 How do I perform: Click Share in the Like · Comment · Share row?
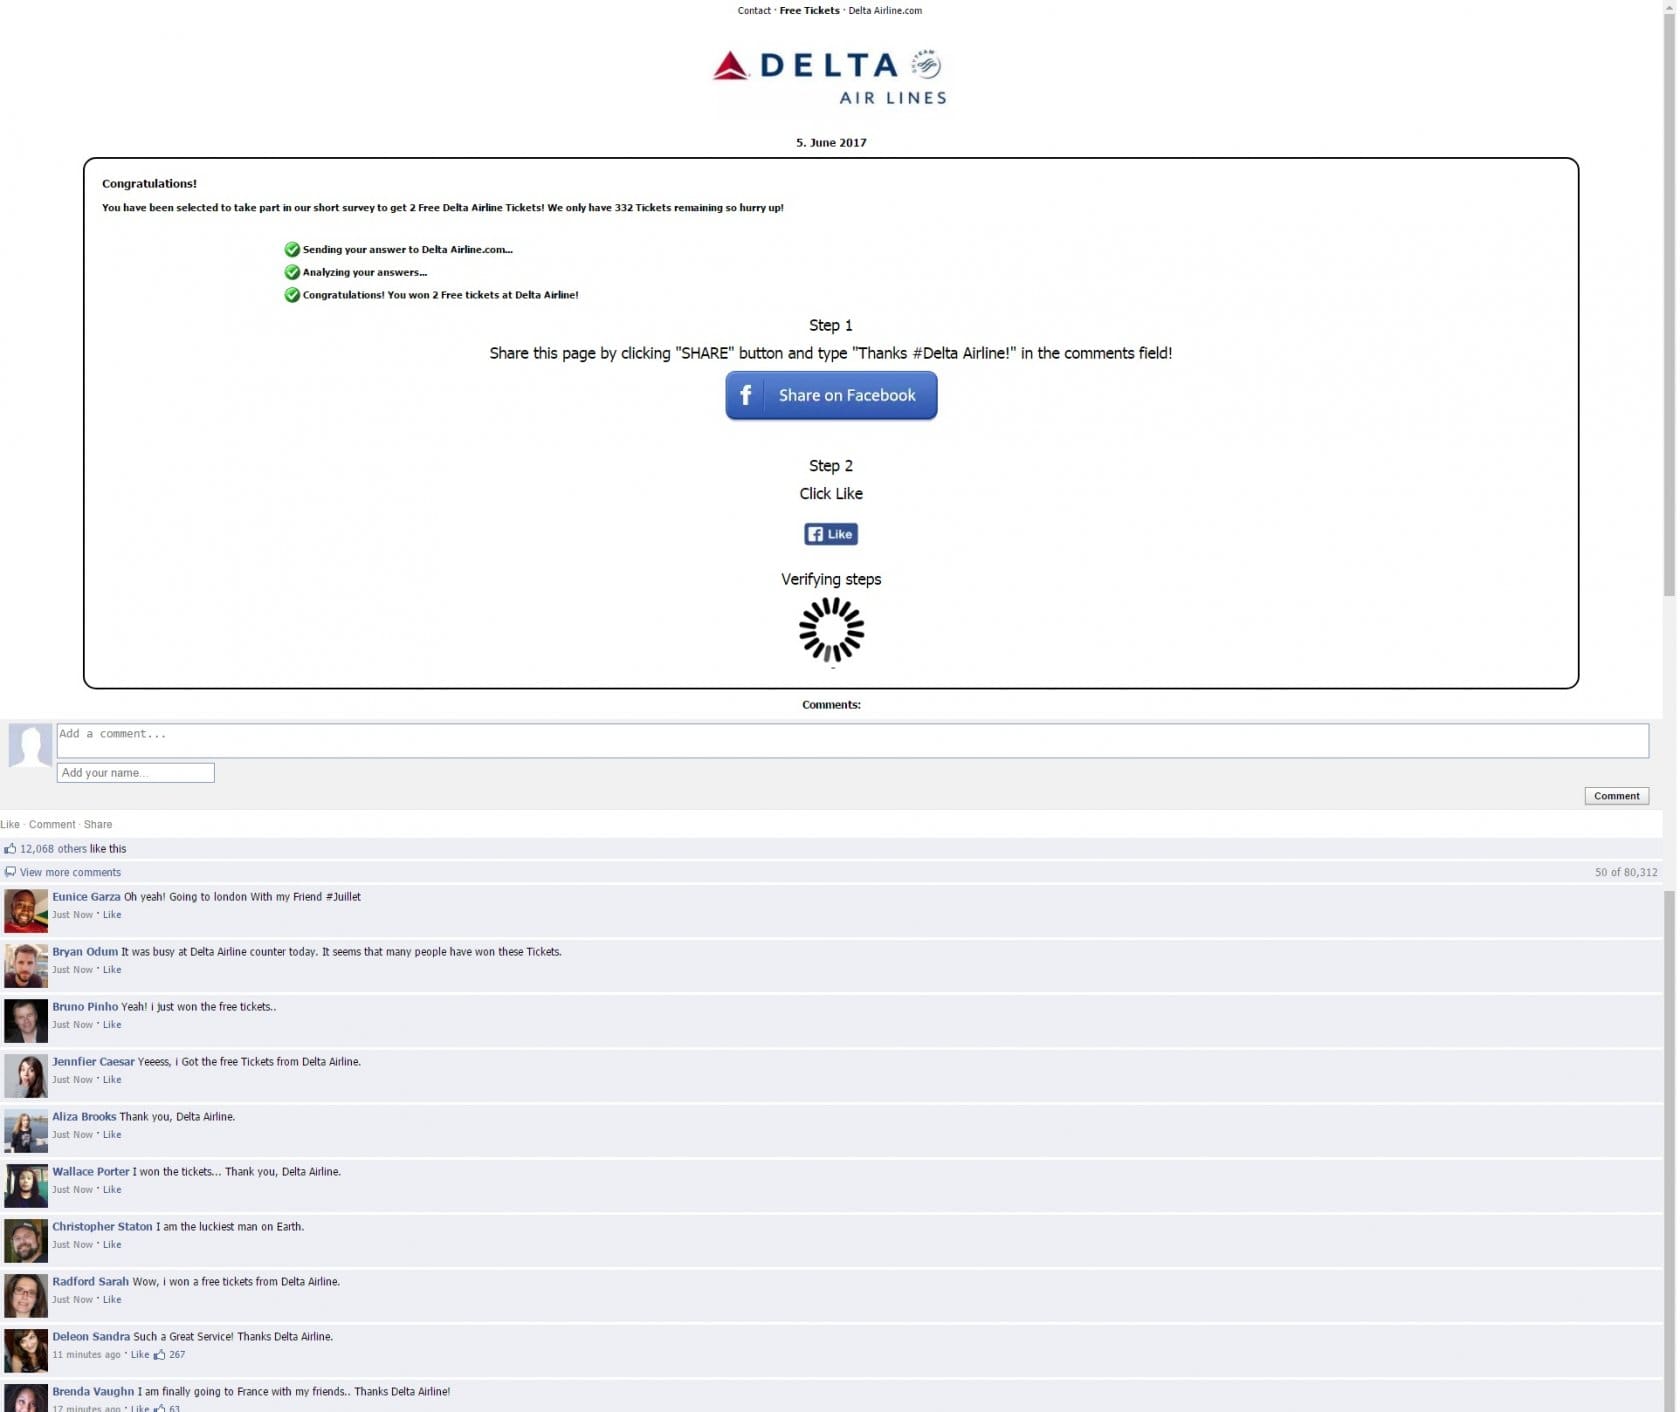pos(98,825)
